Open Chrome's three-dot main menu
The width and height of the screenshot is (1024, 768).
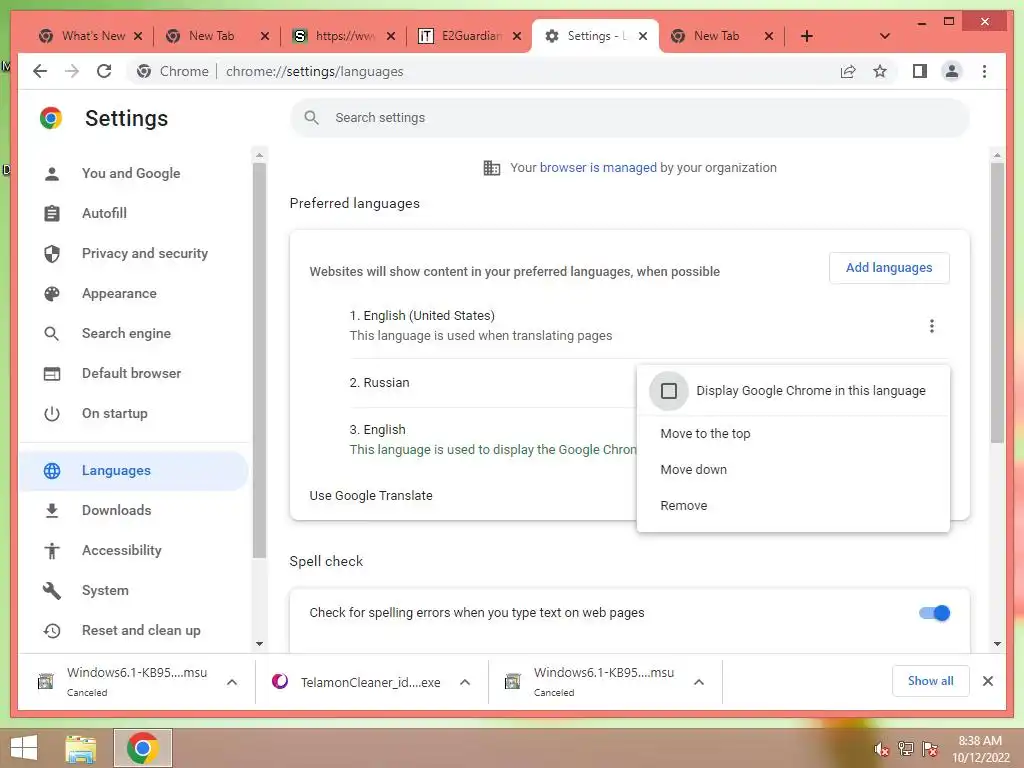[x=984, y=71]
